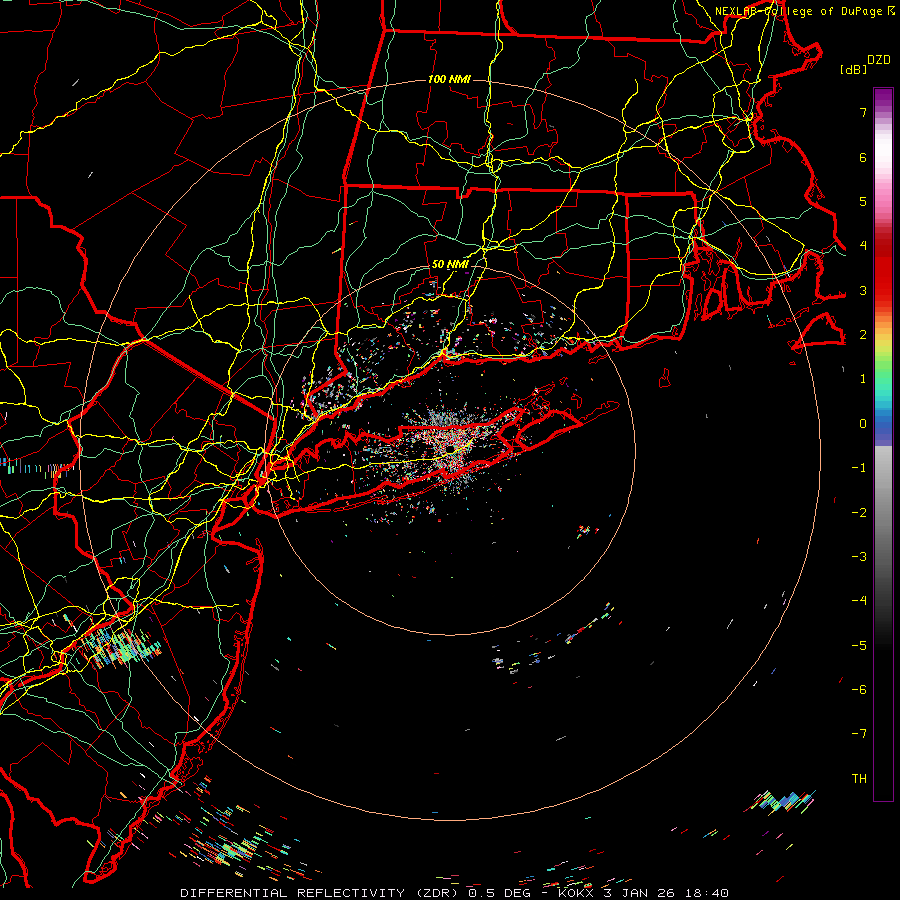
Task: Click the 6 value on the color scale
Action: click(x=863, y=157)
